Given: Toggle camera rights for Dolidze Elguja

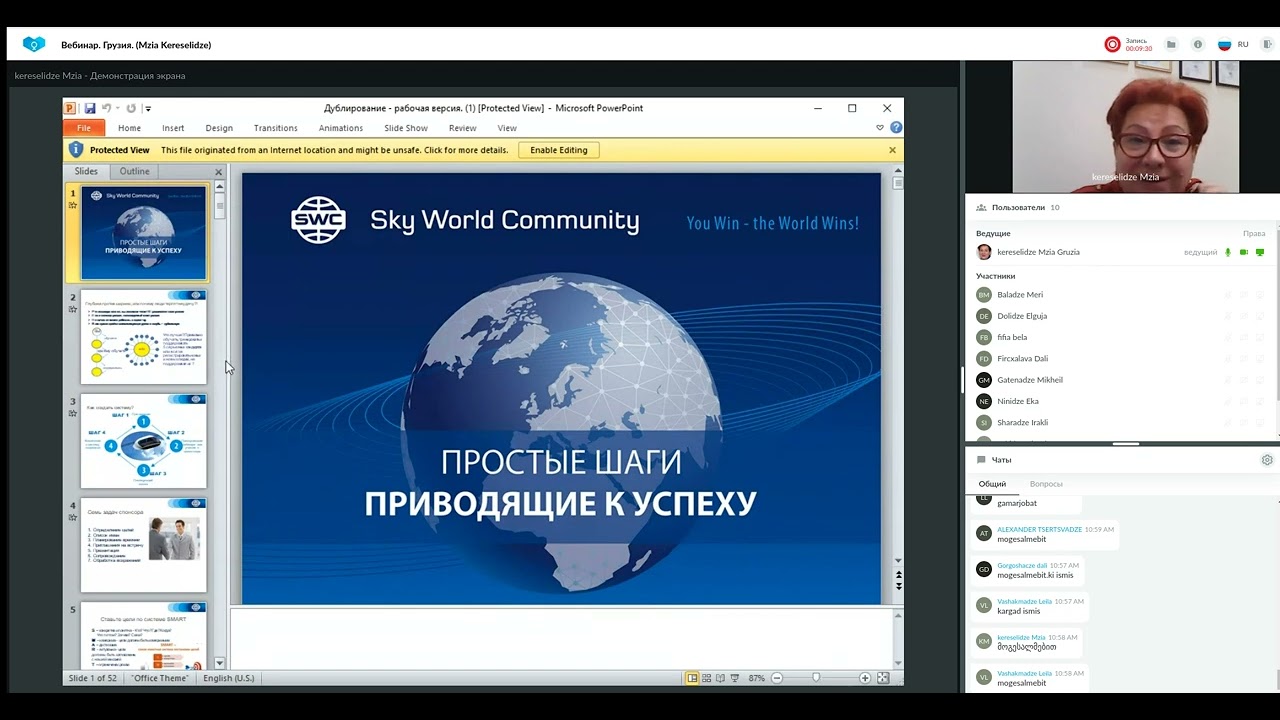Looking at the screenshot, I should coord(1244,316).
